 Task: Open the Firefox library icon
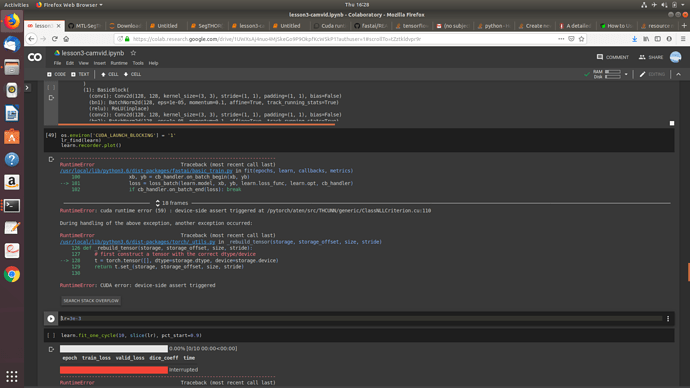[x=646, y=39]
